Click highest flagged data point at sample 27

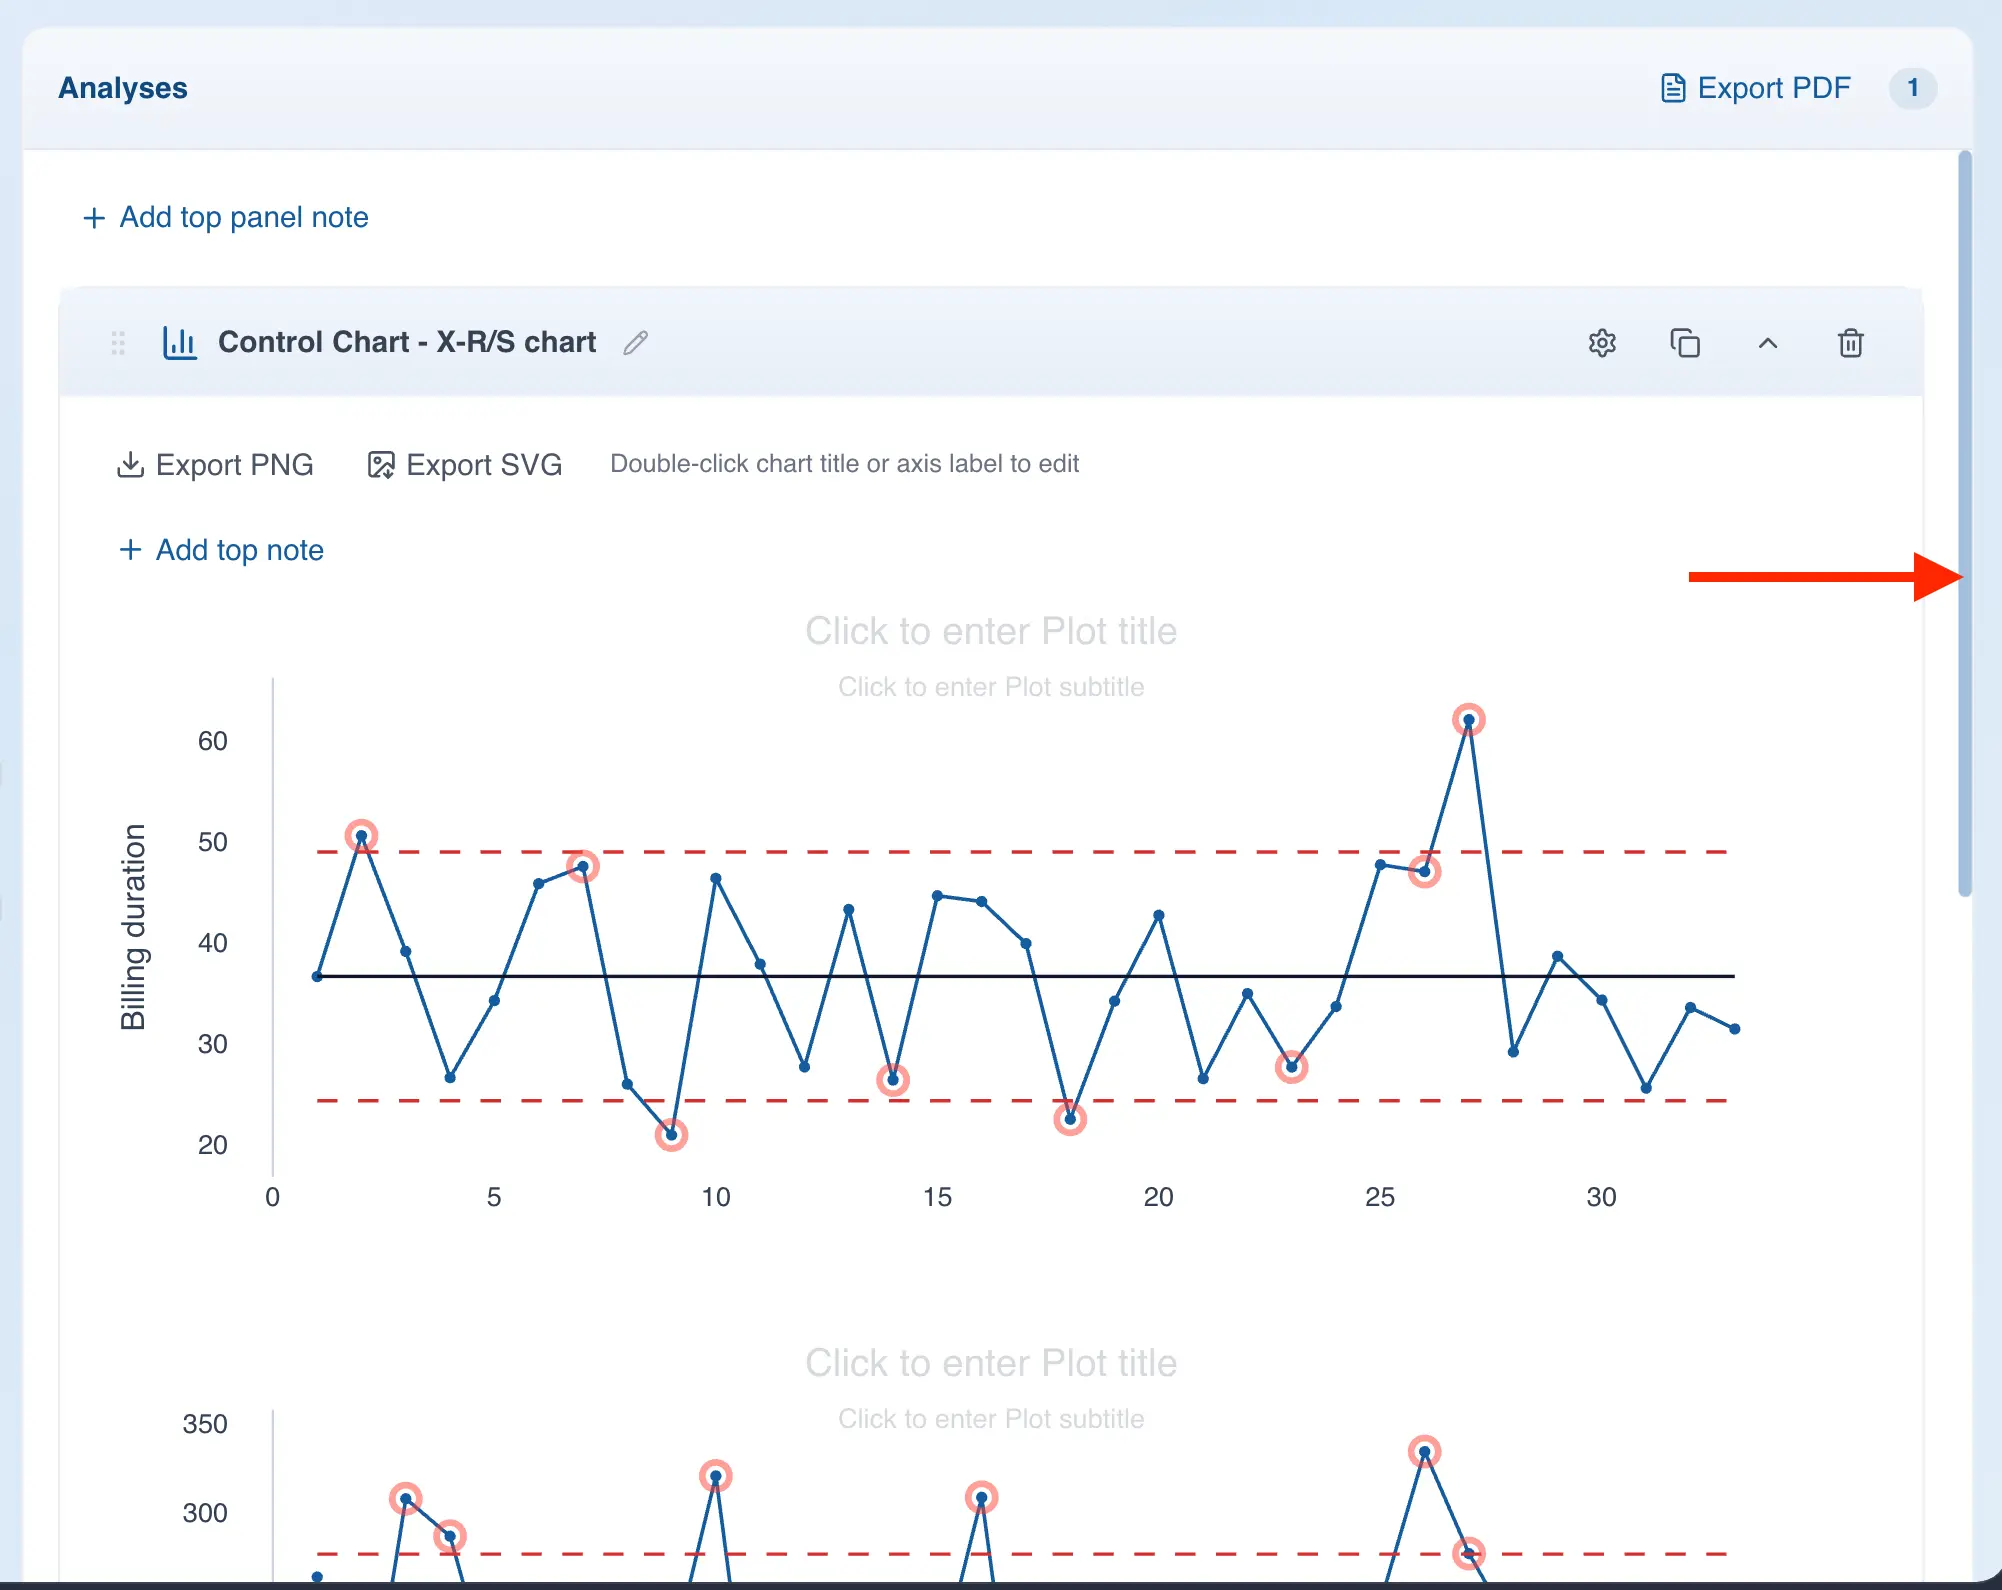pyautogui.click(x=1468, y=720)
